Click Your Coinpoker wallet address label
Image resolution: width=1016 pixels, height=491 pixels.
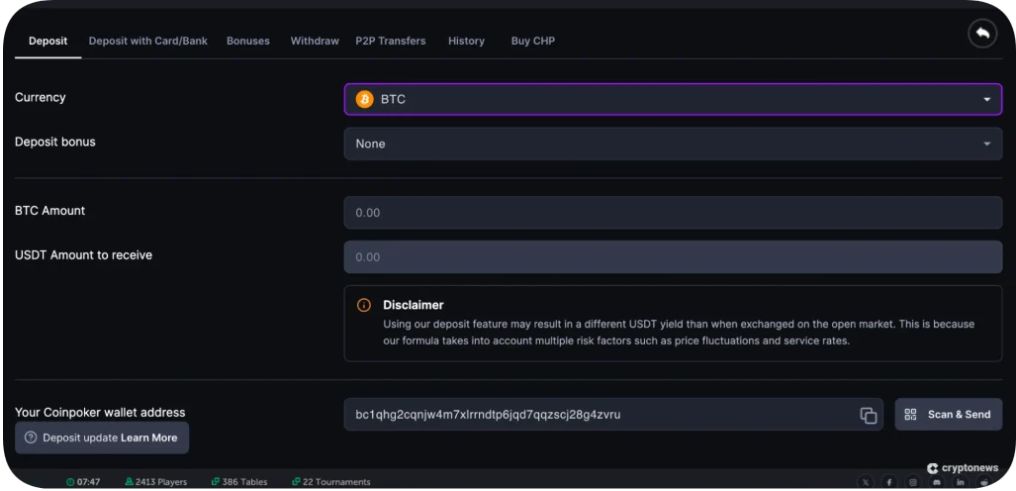[x=100, y=412]
